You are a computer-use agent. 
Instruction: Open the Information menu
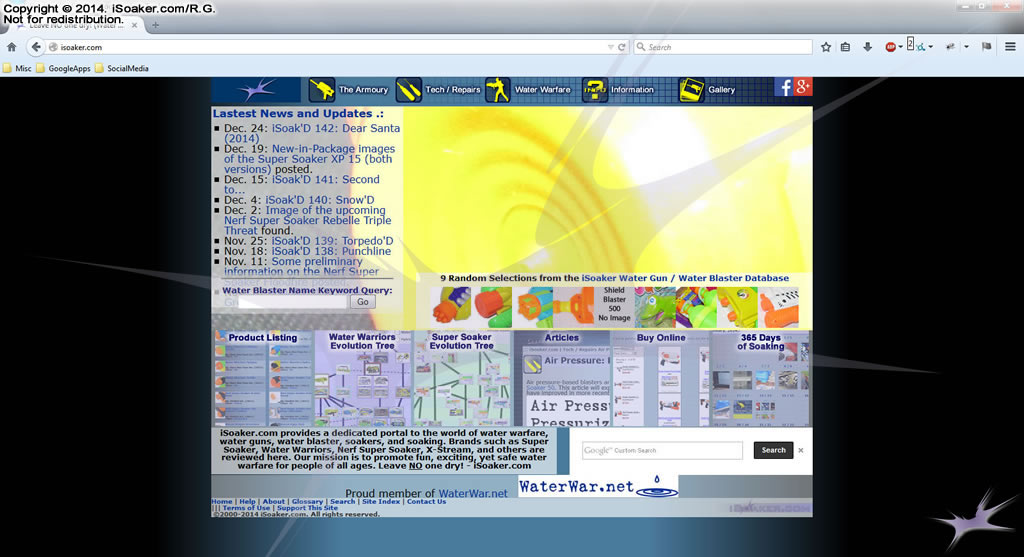632,90
